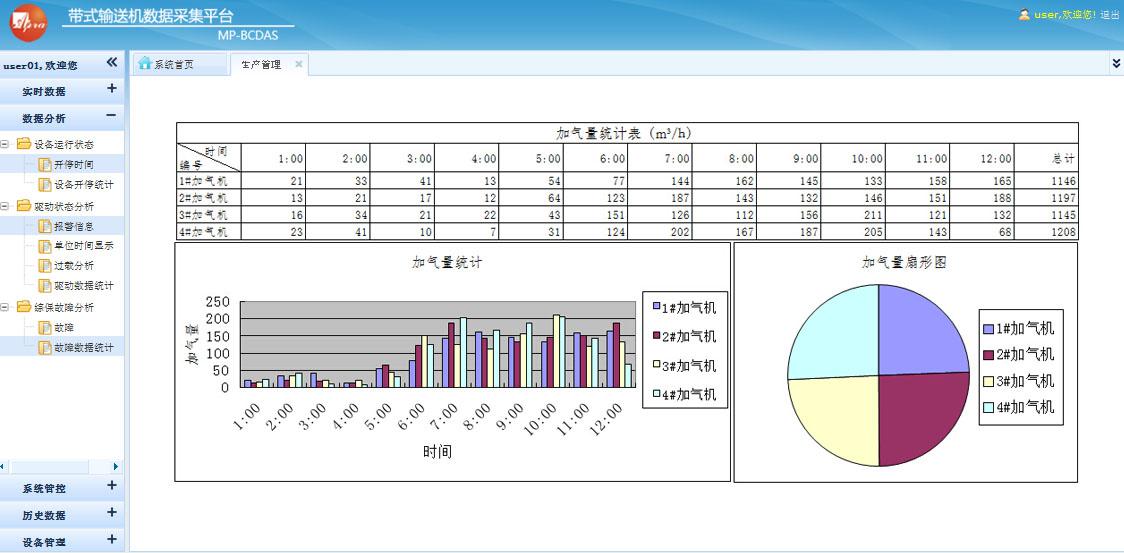Click the app logo in the header

pyautogui.click(x=28, y=24)
